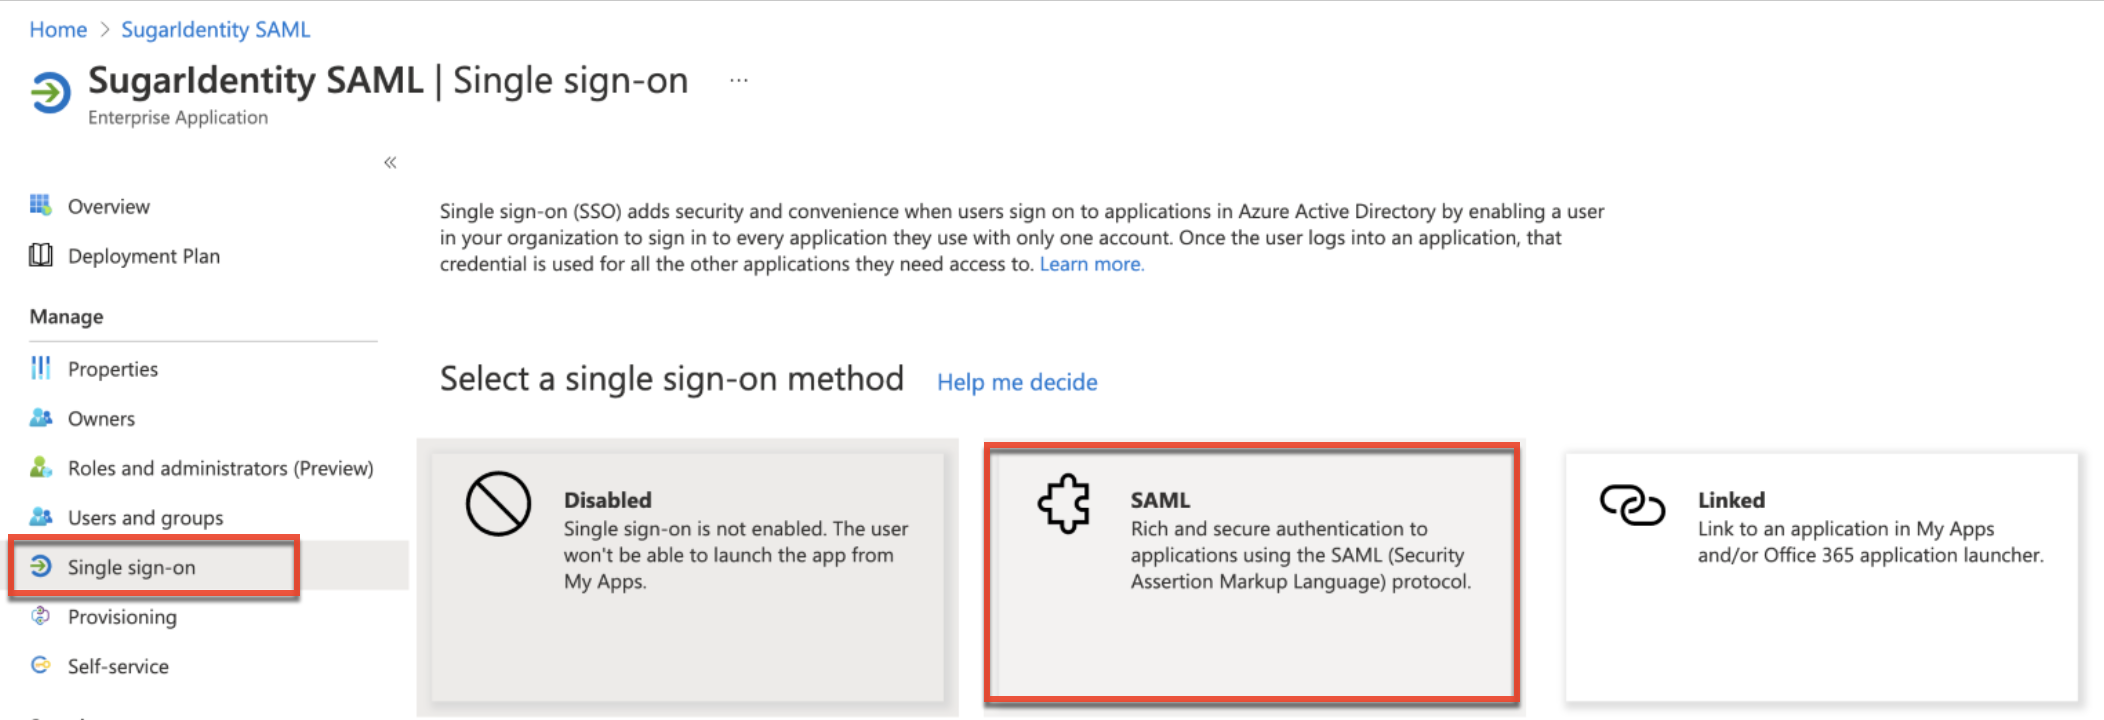The width and height of the screenshot is (2104, 720).
Task: Follow the Learn more link
Action: coord(1091,264)
